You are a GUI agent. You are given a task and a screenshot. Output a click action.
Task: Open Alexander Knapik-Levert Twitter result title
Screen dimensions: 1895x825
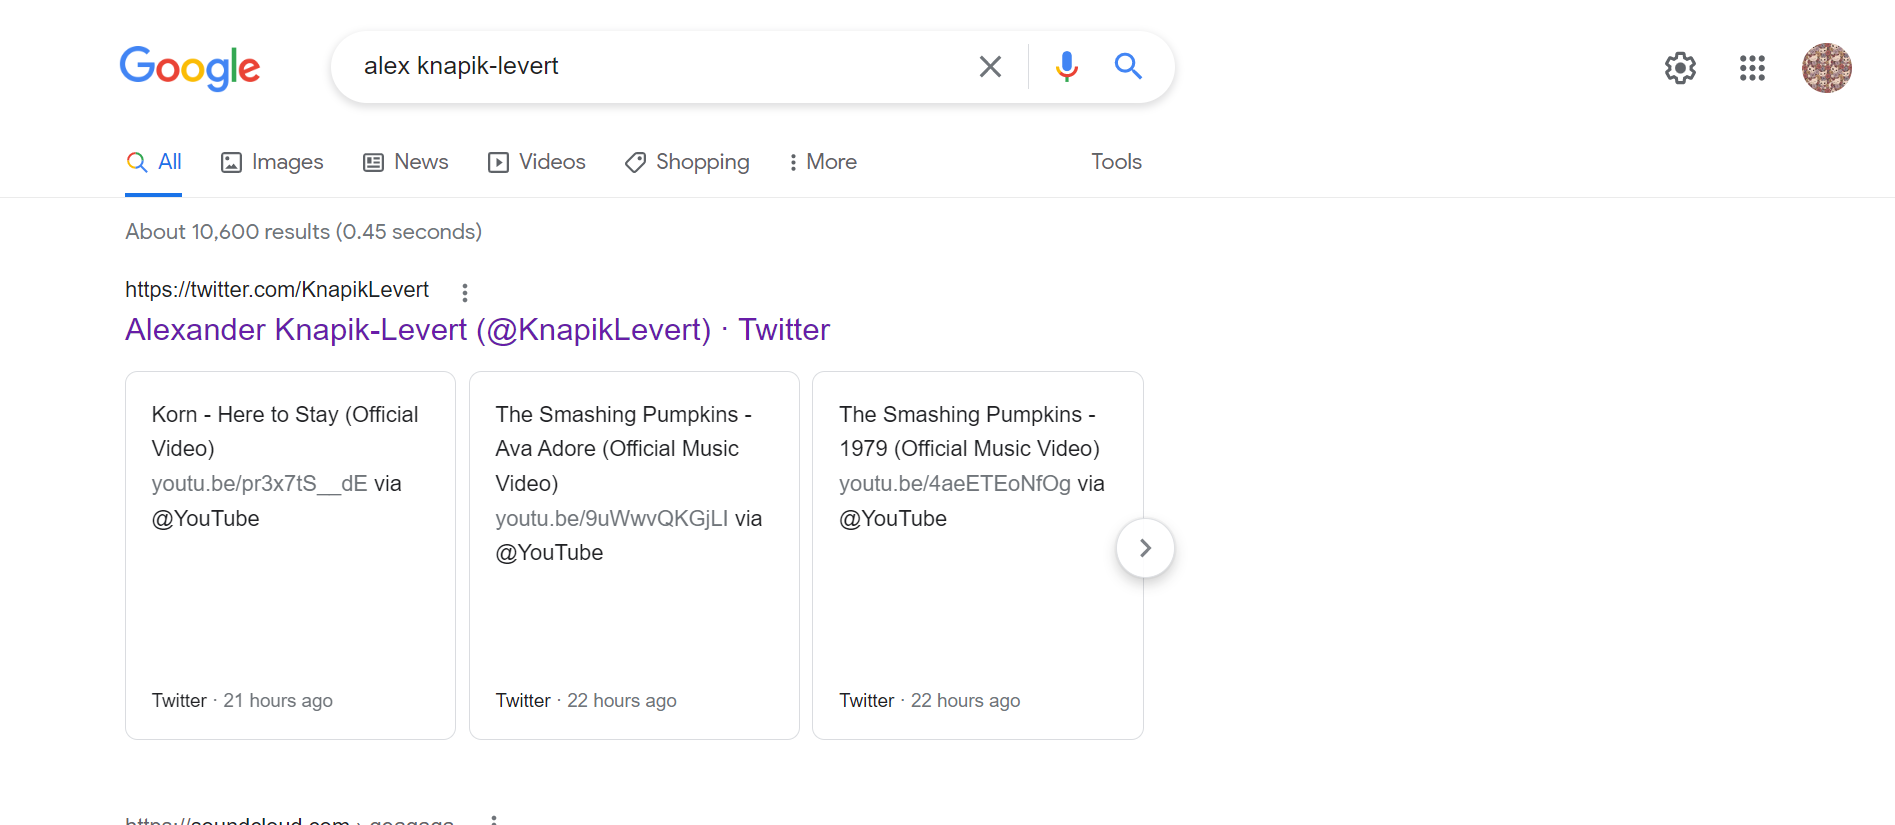[x=477, y=330]
